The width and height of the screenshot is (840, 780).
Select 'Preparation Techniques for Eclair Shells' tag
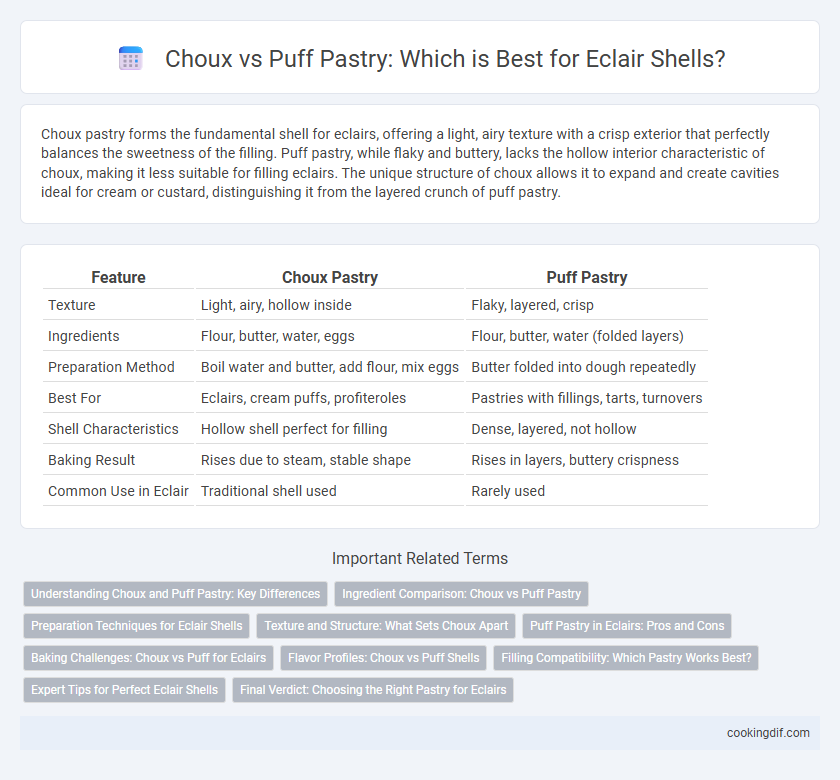pos(137,626)
